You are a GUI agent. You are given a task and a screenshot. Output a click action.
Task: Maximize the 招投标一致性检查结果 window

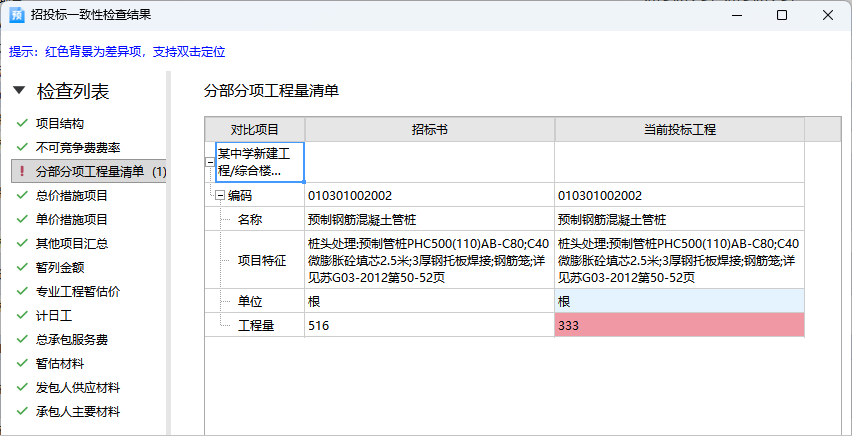tap(782, 16)
